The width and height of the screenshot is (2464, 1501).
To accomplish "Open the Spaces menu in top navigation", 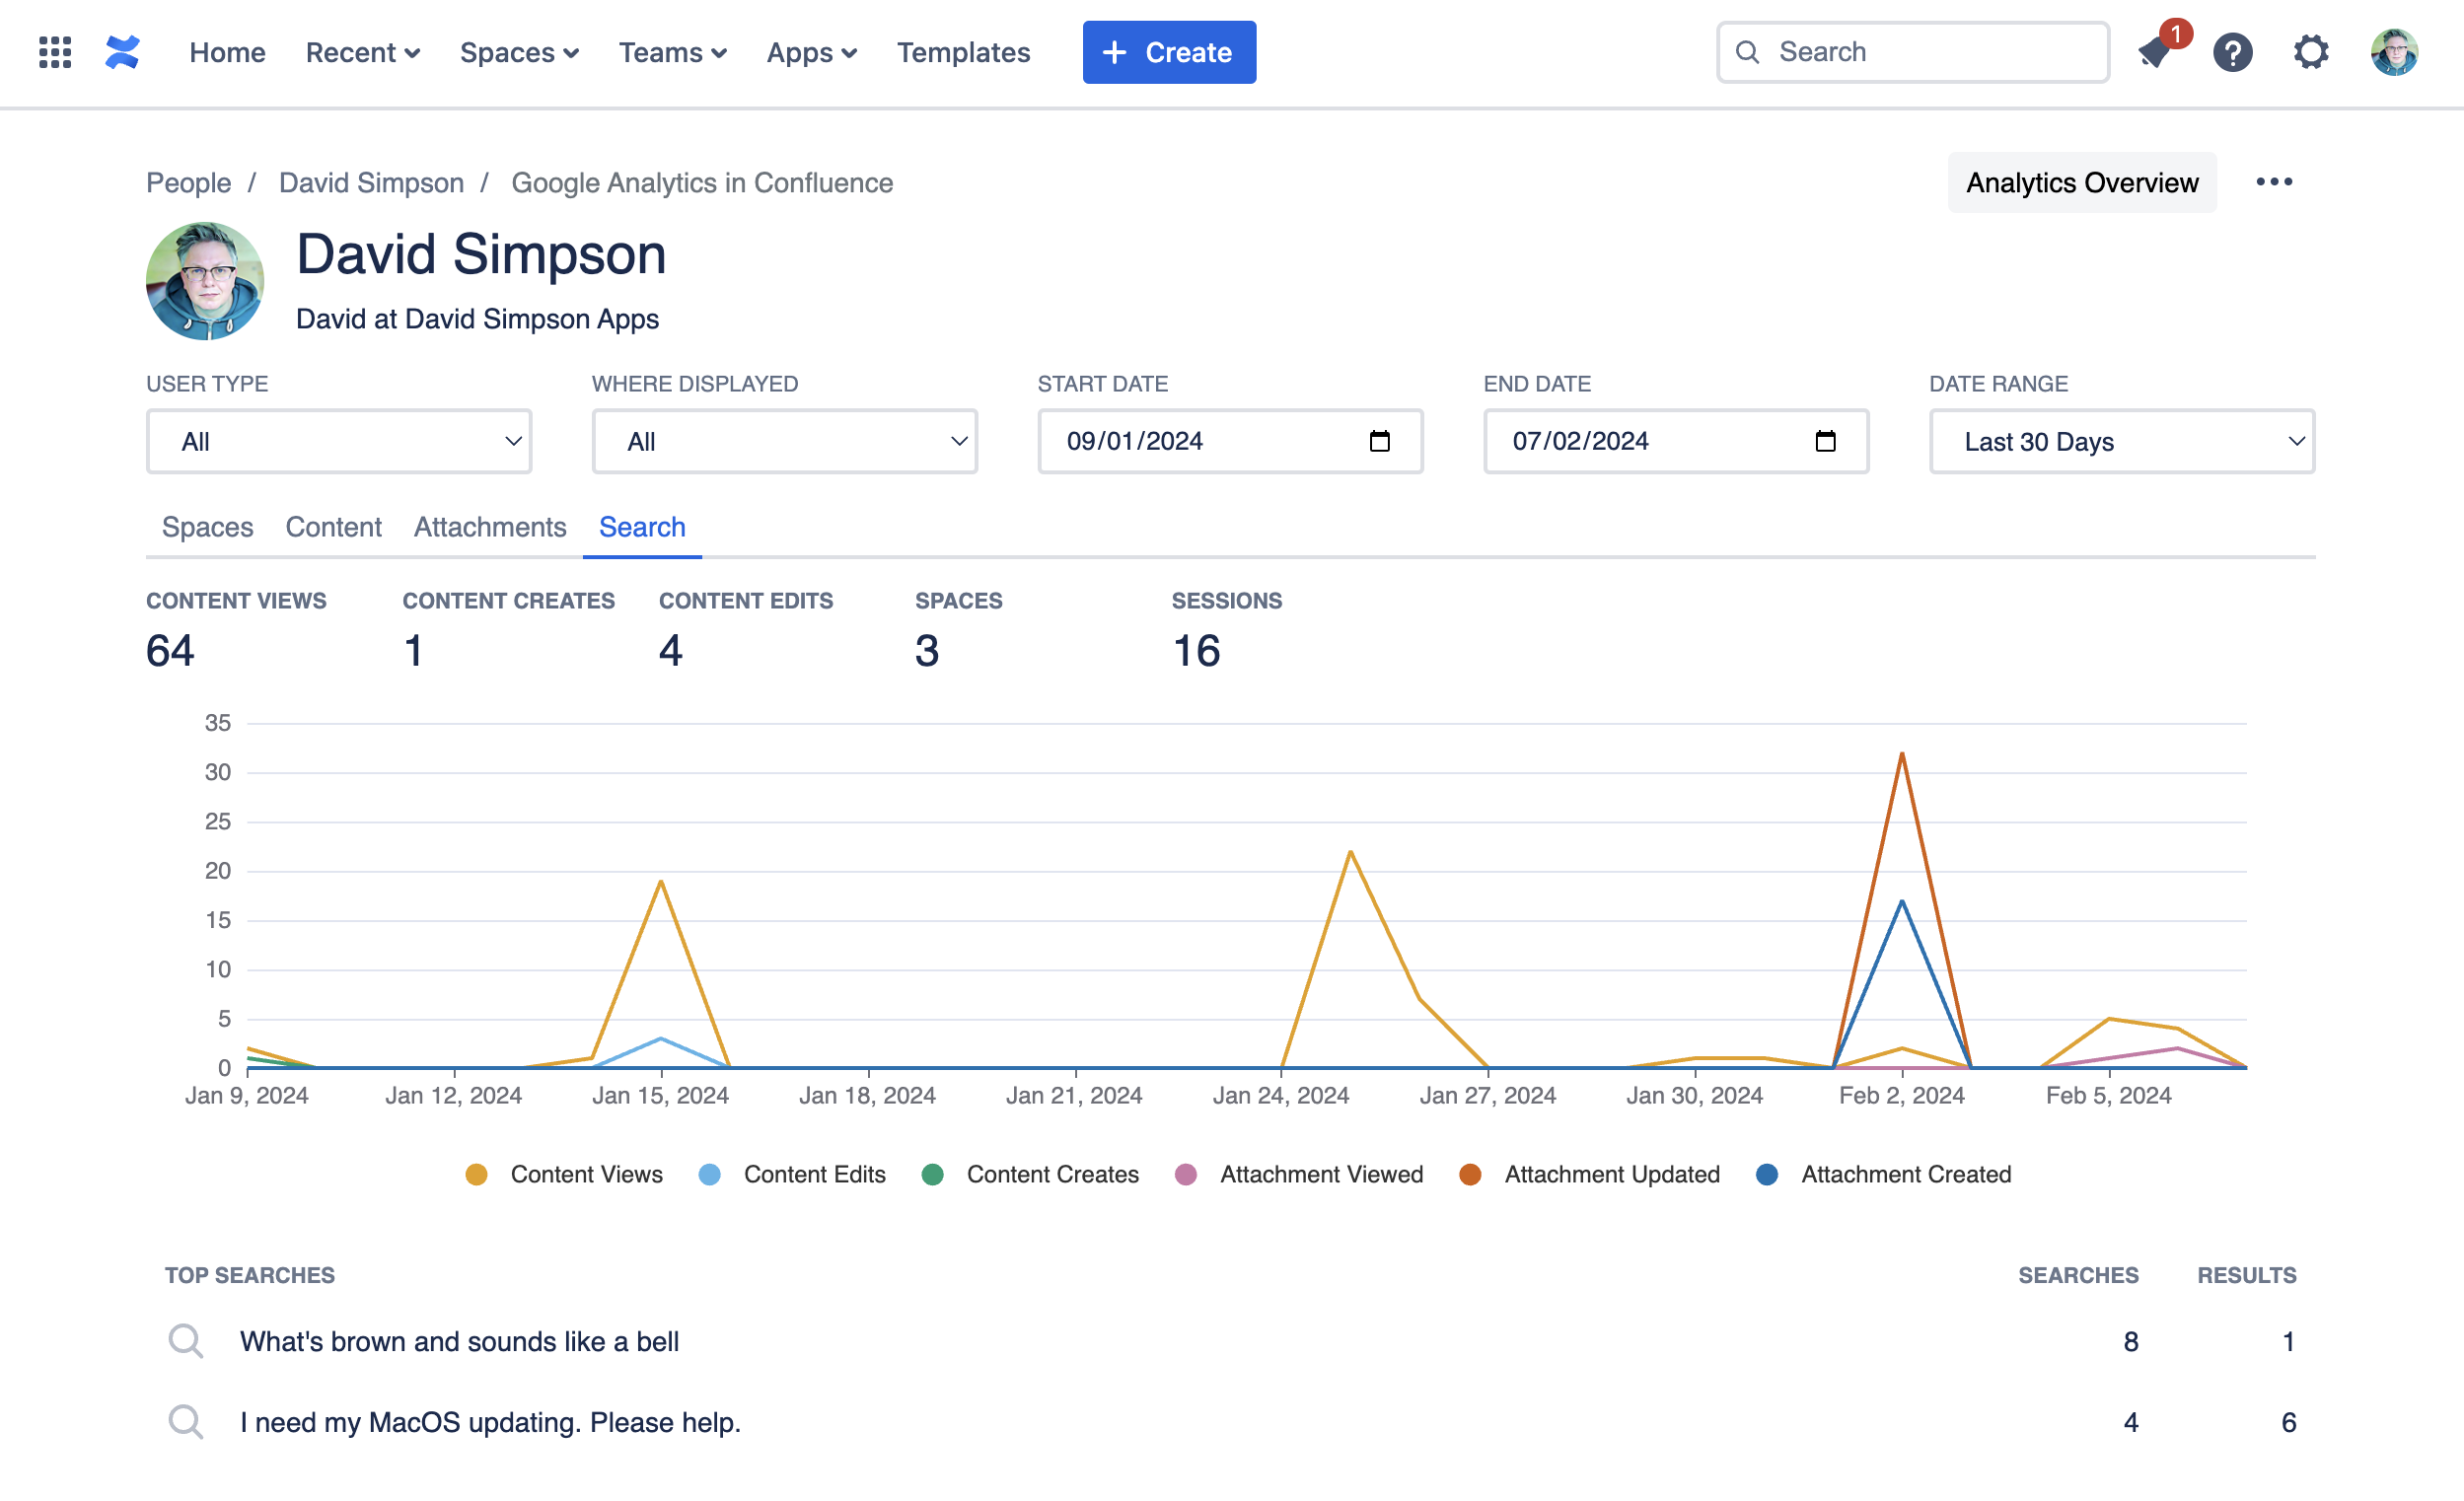I will 519,52.
